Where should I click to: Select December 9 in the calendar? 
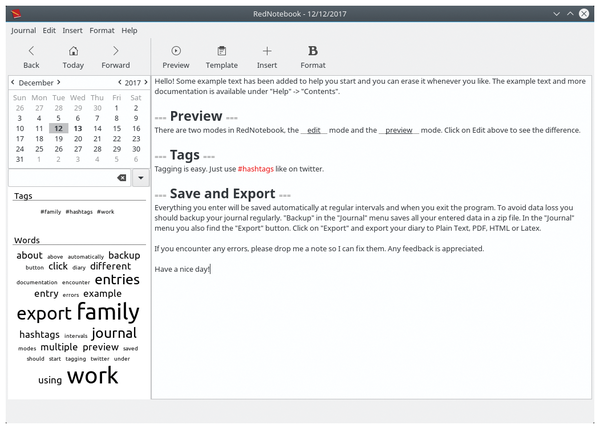[x=136, y=118]
